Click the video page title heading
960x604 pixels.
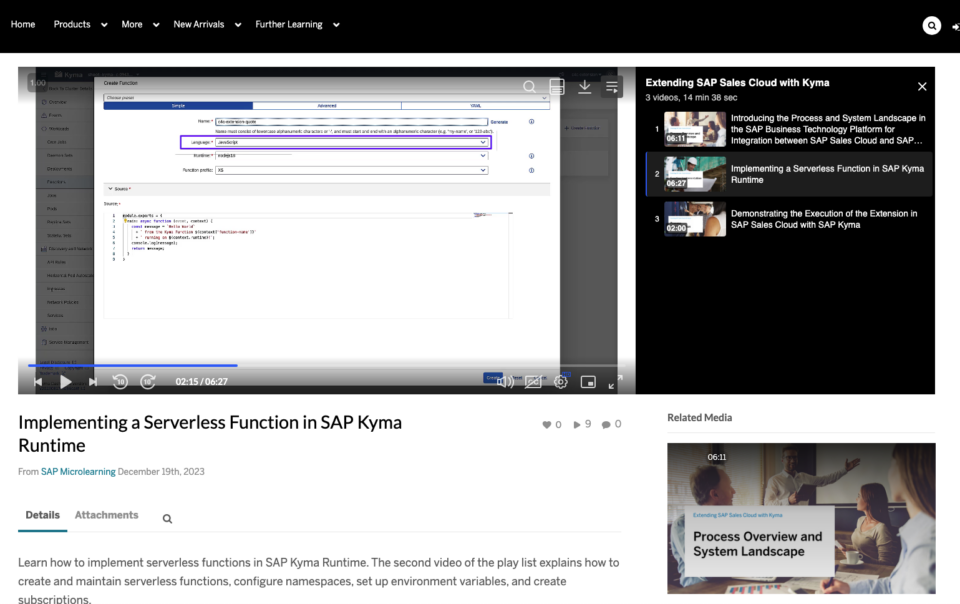(210, 434)
